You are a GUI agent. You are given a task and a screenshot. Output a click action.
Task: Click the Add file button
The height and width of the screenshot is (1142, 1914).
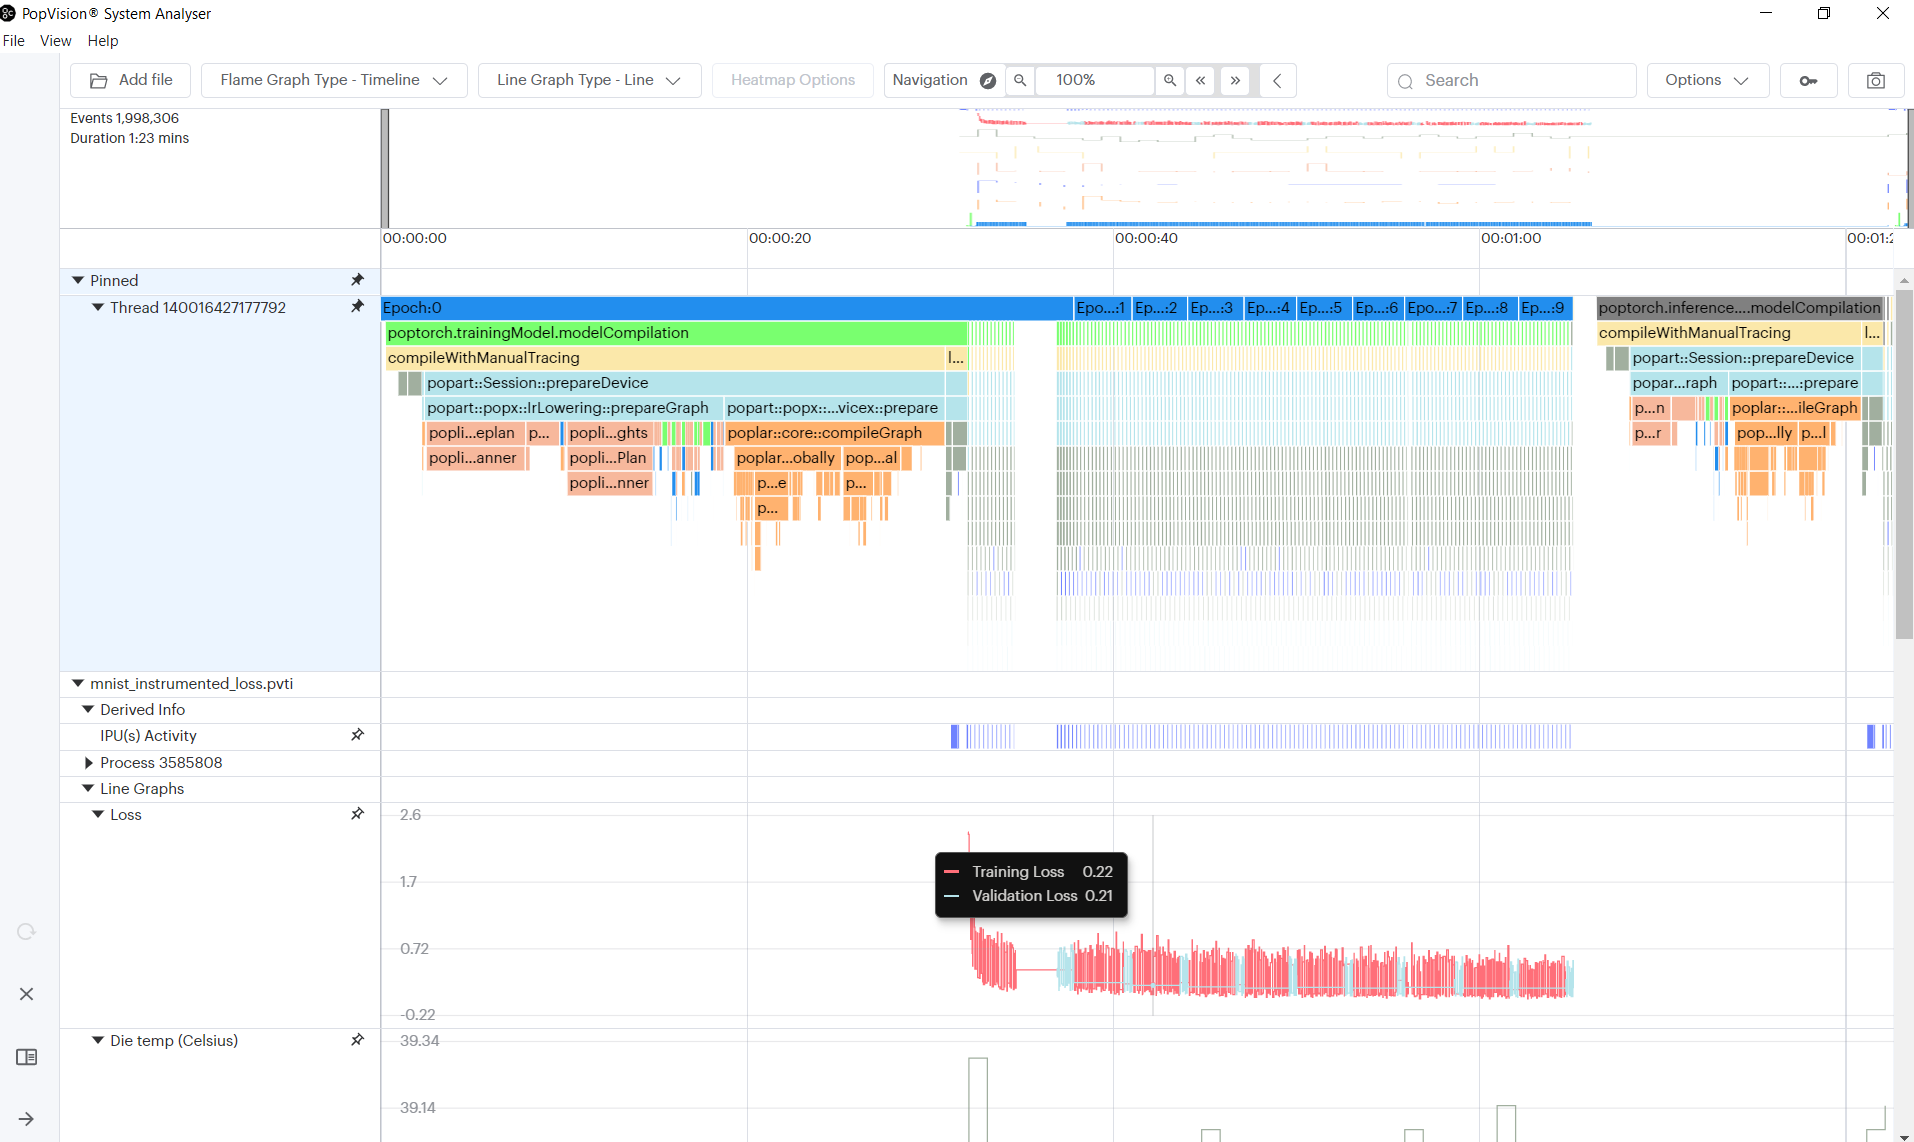[129, 80]
